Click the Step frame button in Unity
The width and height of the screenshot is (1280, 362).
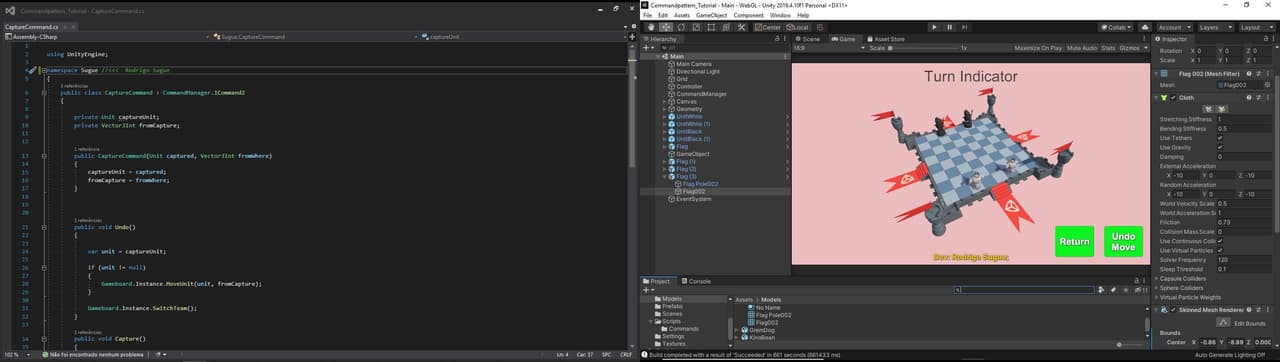(x=964, y=27)
